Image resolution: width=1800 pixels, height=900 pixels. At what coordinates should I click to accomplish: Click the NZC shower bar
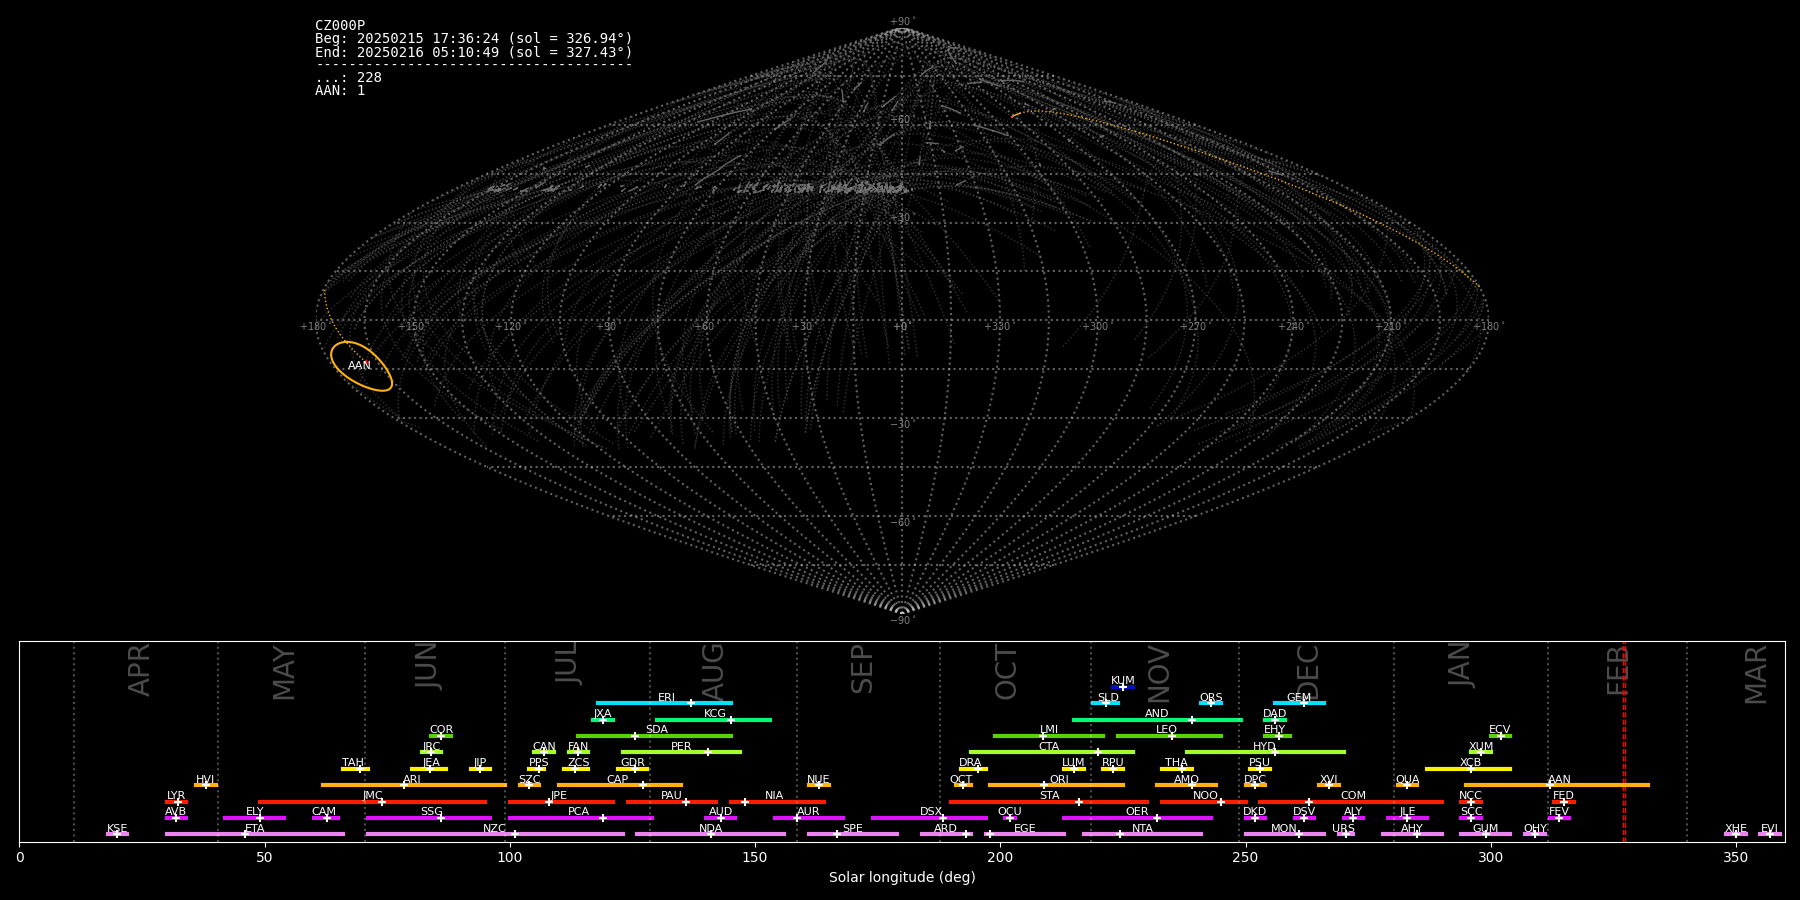click(495, 834)
